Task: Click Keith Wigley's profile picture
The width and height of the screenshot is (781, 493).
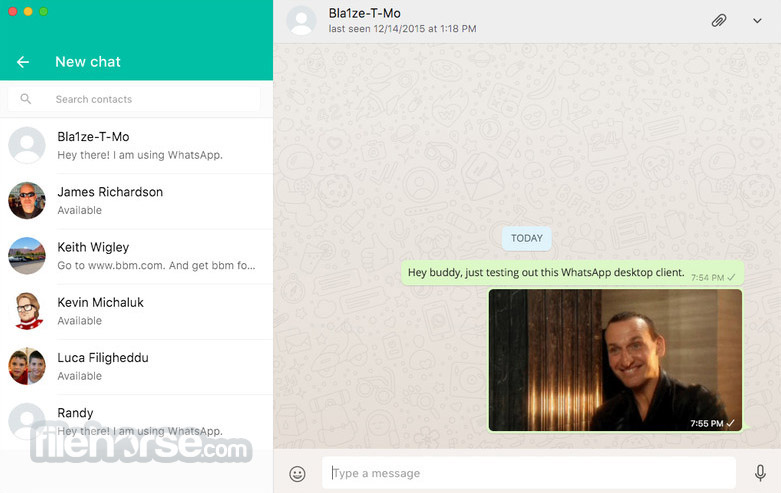Action: point(27,256)
